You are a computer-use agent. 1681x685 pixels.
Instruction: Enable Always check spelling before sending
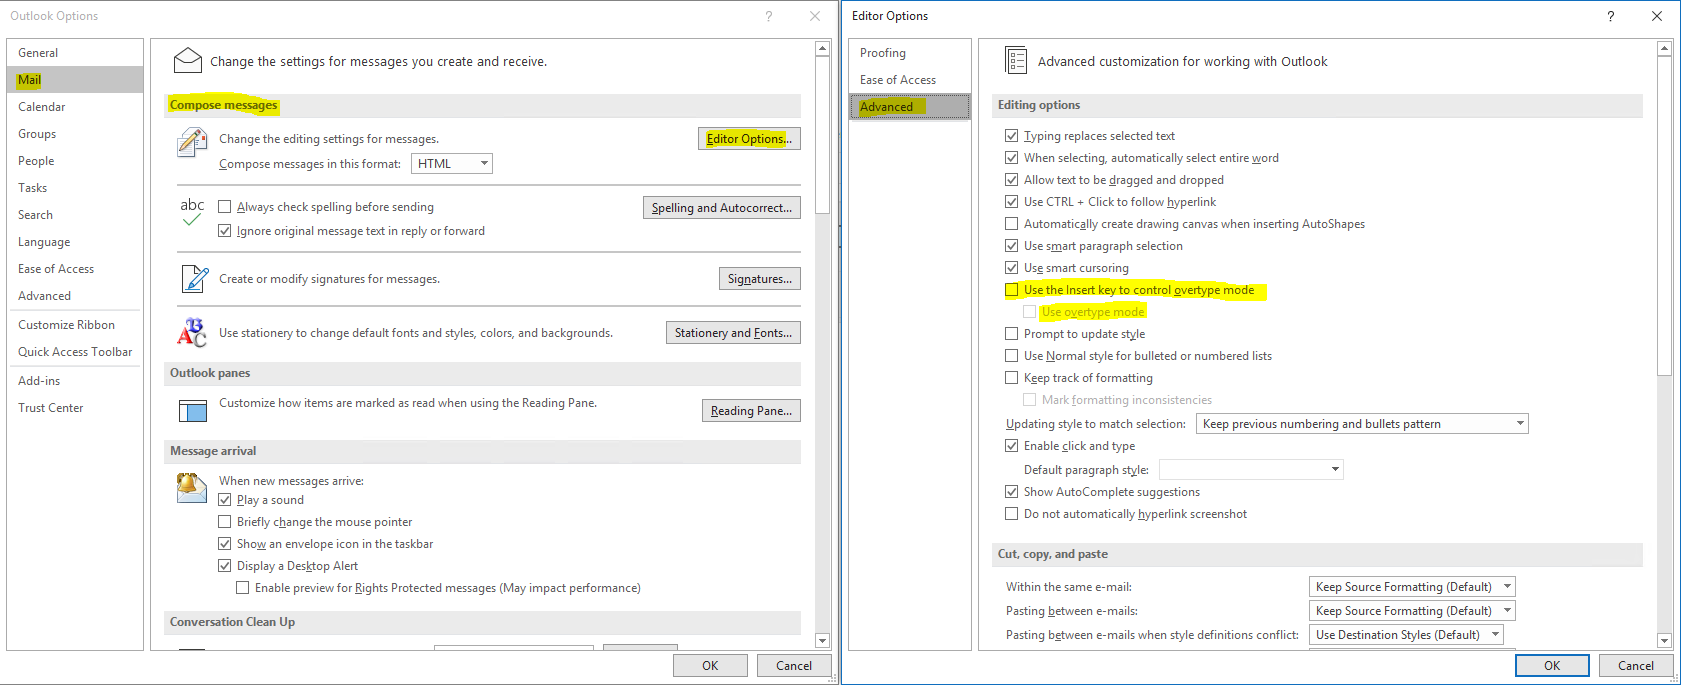point(225,207)
